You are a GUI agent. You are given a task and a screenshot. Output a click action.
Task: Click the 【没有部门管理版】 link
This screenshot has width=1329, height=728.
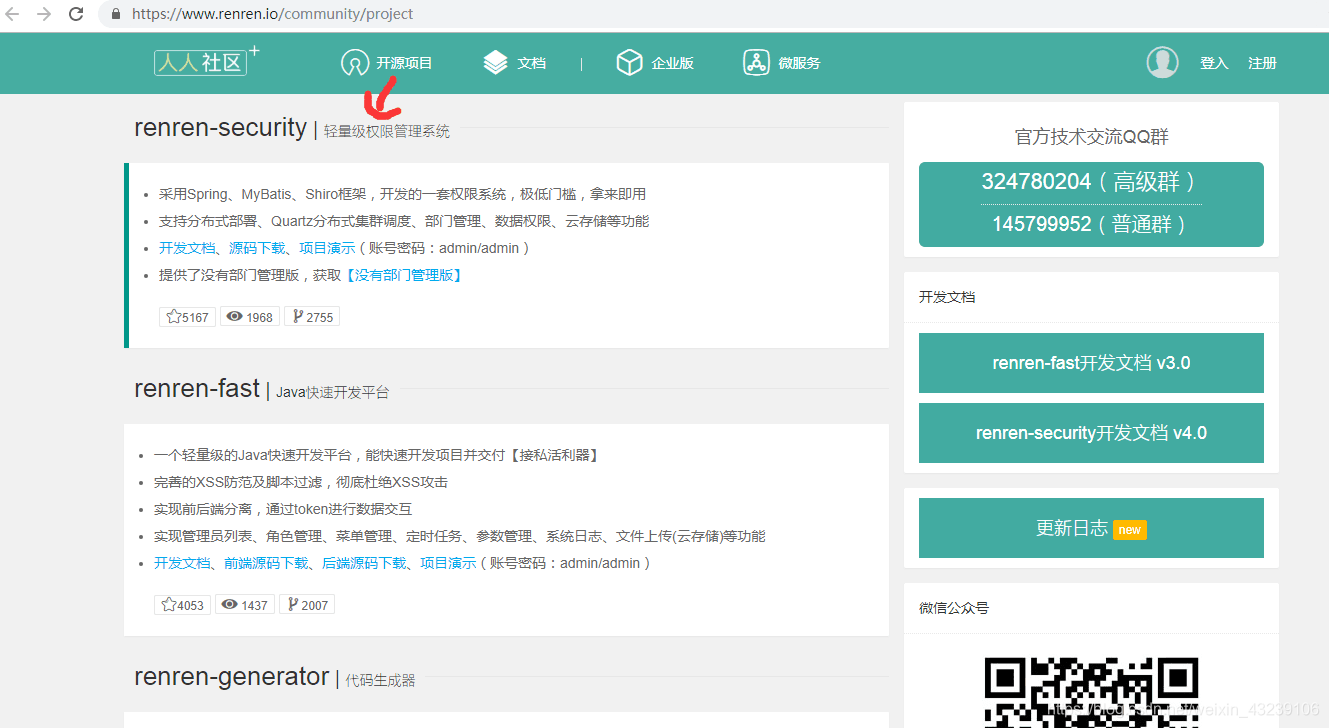coord(403,275)
